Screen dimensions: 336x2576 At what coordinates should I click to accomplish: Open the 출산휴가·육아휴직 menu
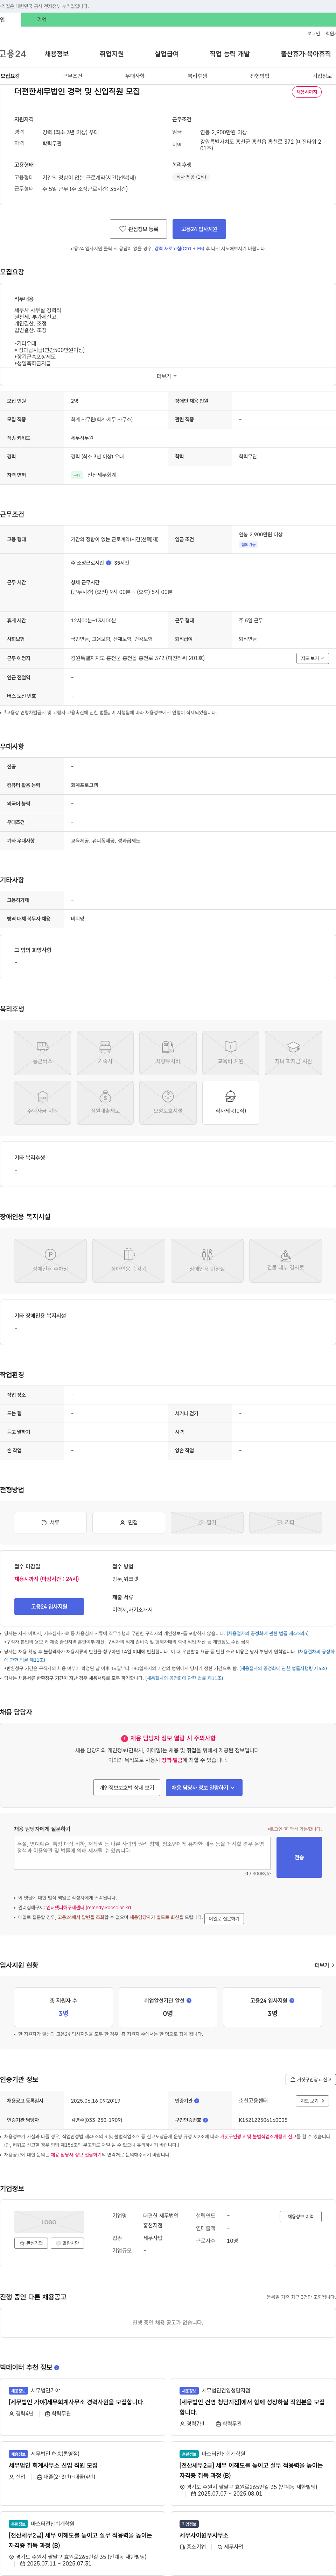pyautogui.click(x=306, y=54)
